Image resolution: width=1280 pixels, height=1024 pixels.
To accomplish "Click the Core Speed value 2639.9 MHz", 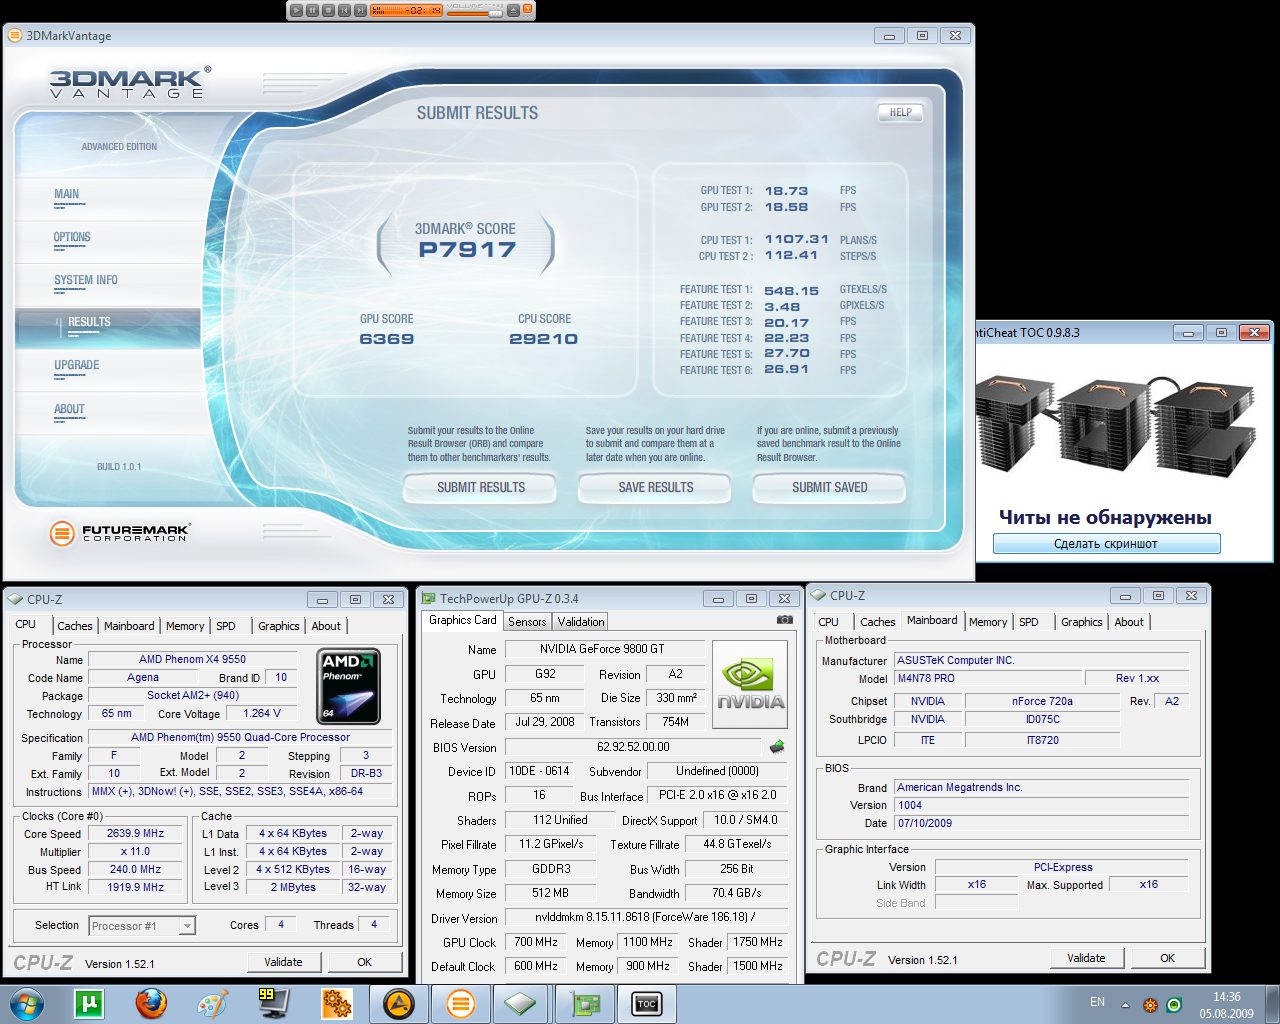I will point(136,834).
